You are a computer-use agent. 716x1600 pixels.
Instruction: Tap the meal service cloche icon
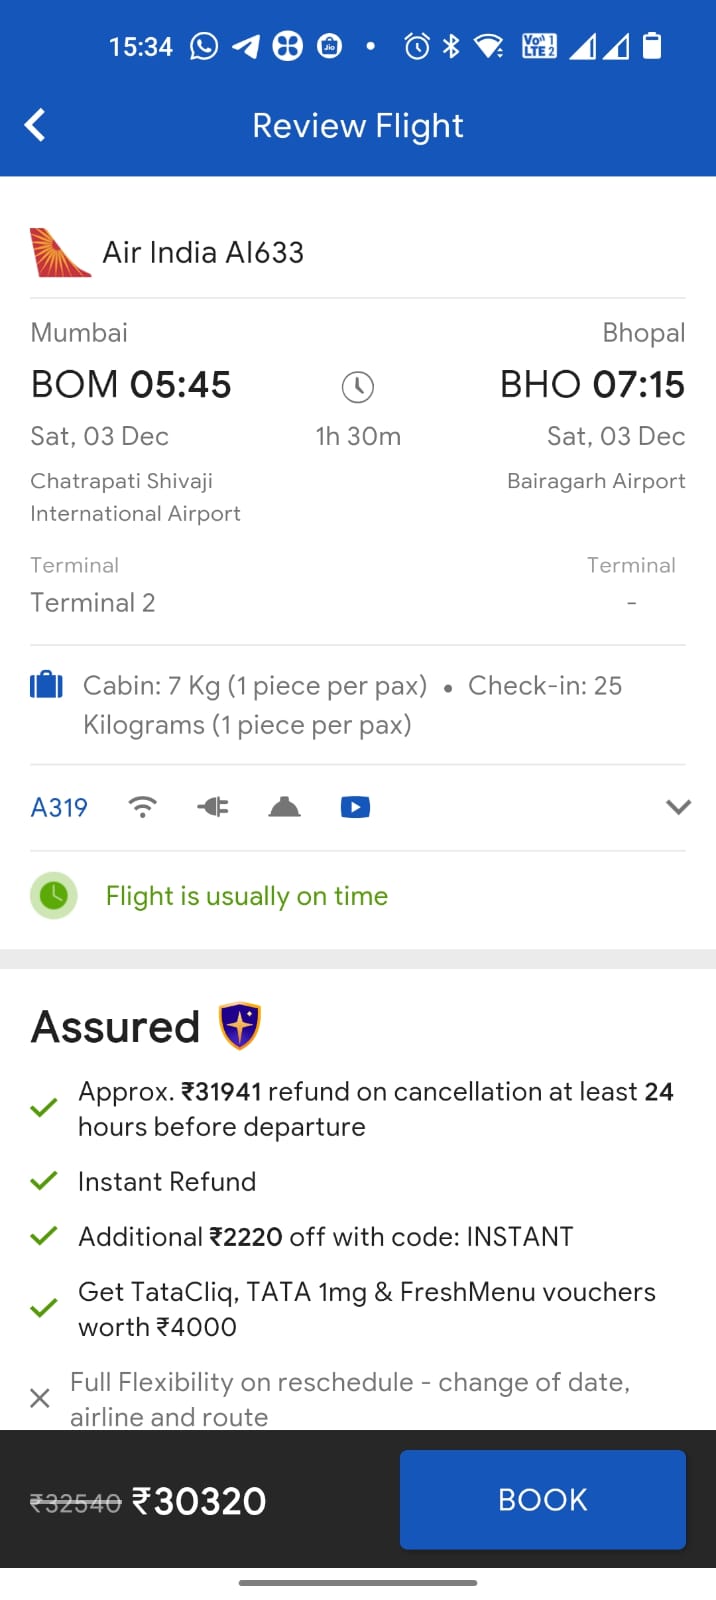pos(284,807)
